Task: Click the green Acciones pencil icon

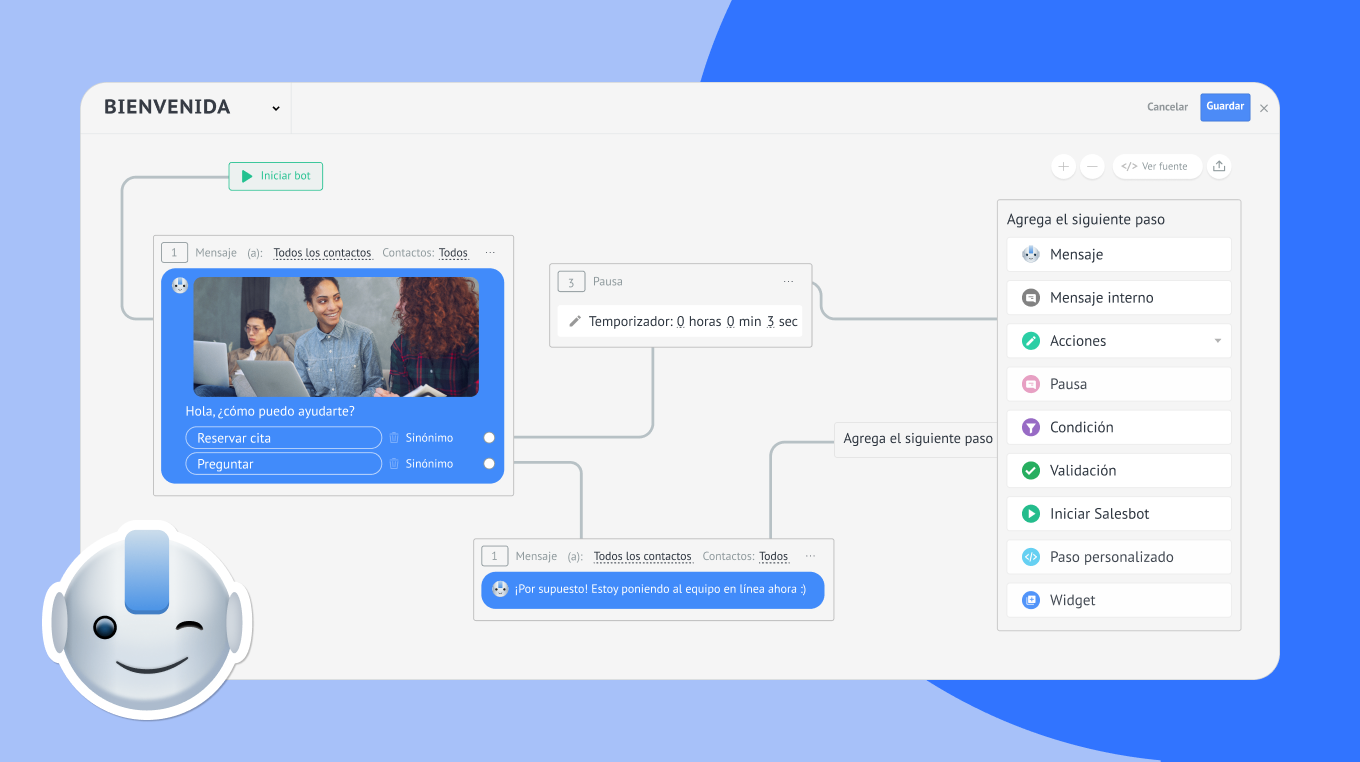Action: [1031, 341]
